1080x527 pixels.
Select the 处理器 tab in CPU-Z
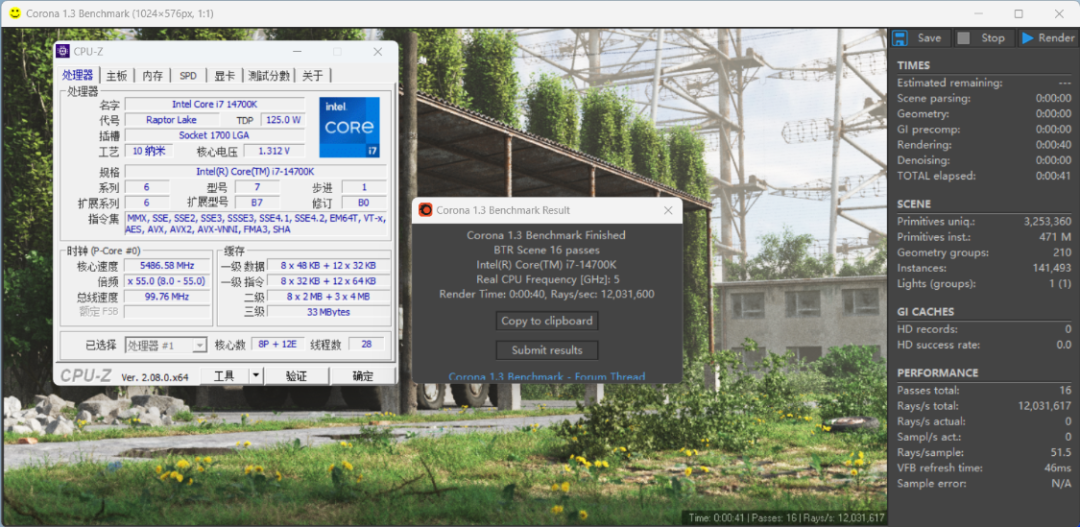[77, 75]
